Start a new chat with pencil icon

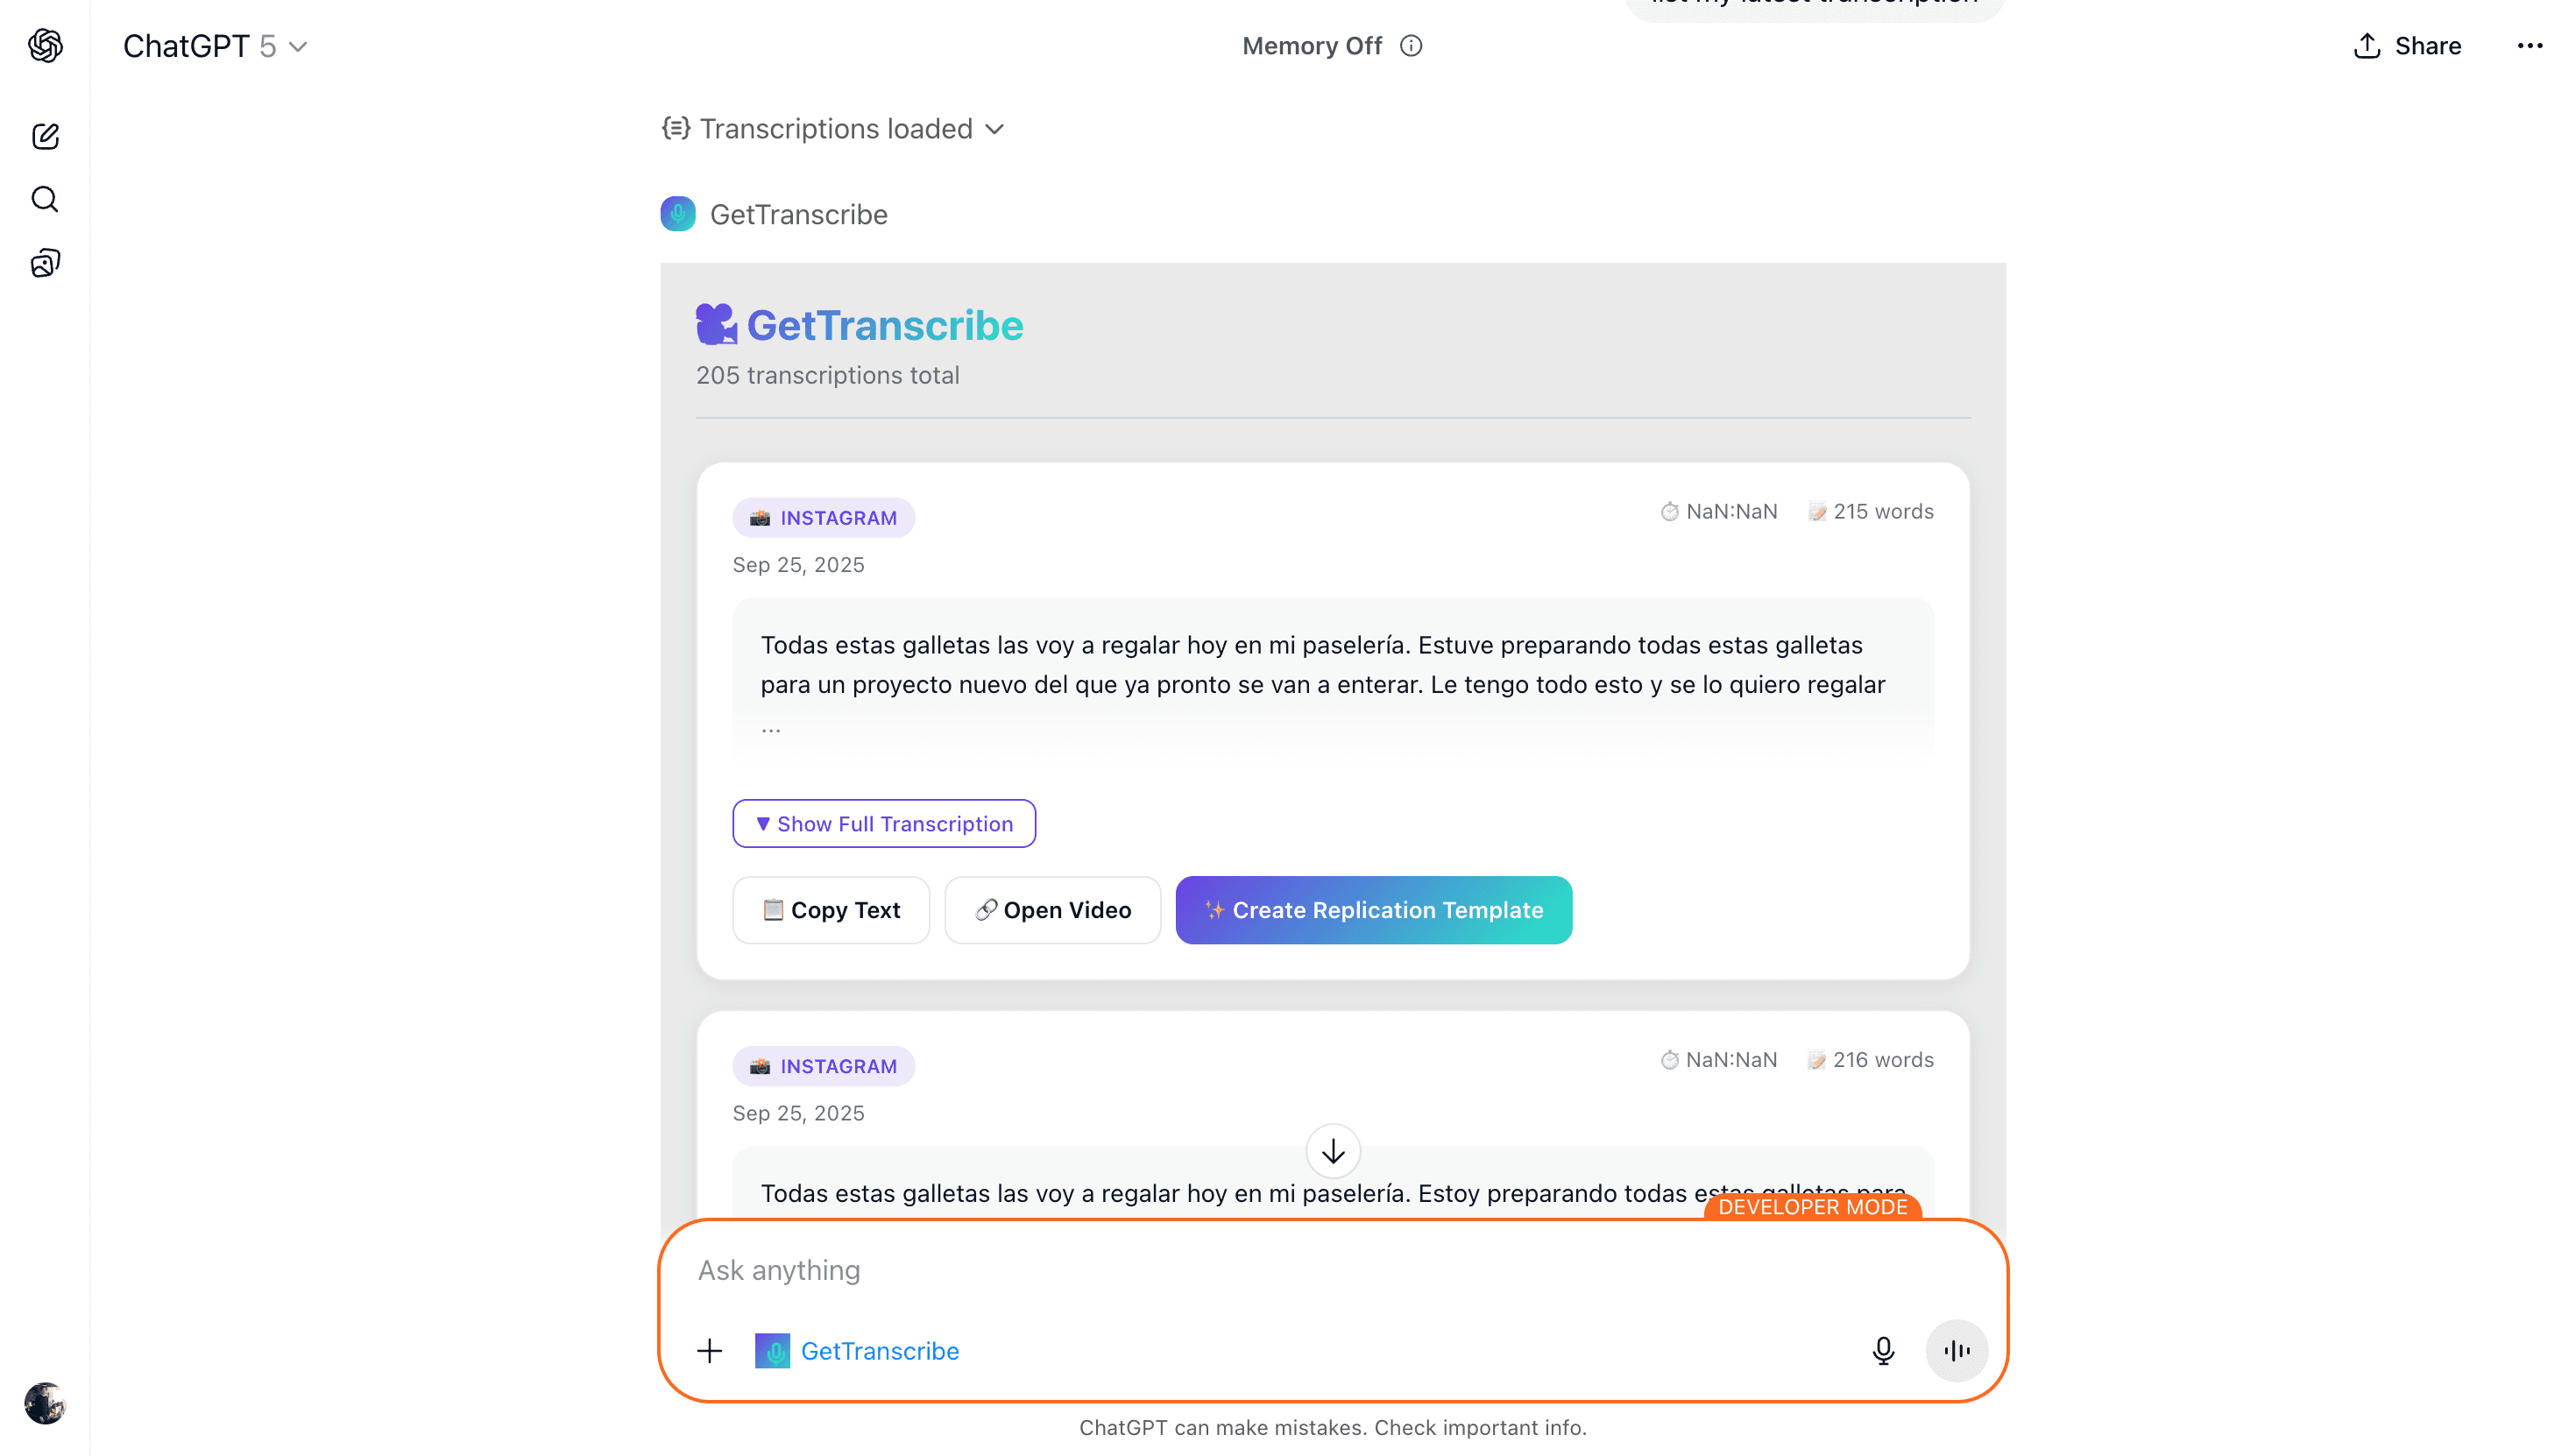(x=45, y=136)
